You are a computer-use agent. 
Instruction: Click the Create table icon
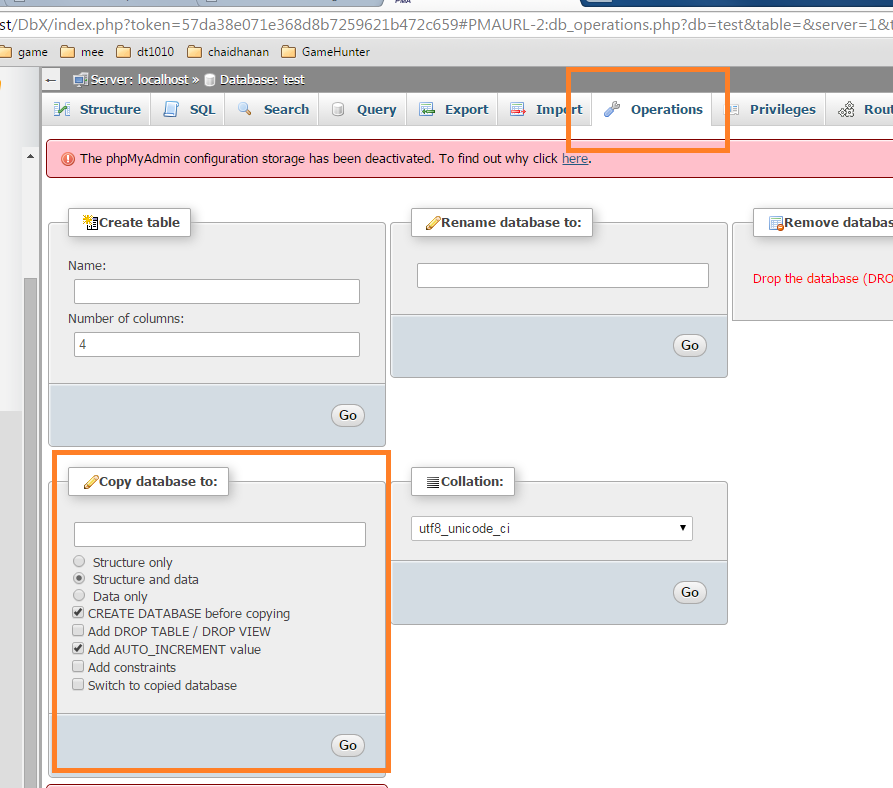tap(91, 222)
